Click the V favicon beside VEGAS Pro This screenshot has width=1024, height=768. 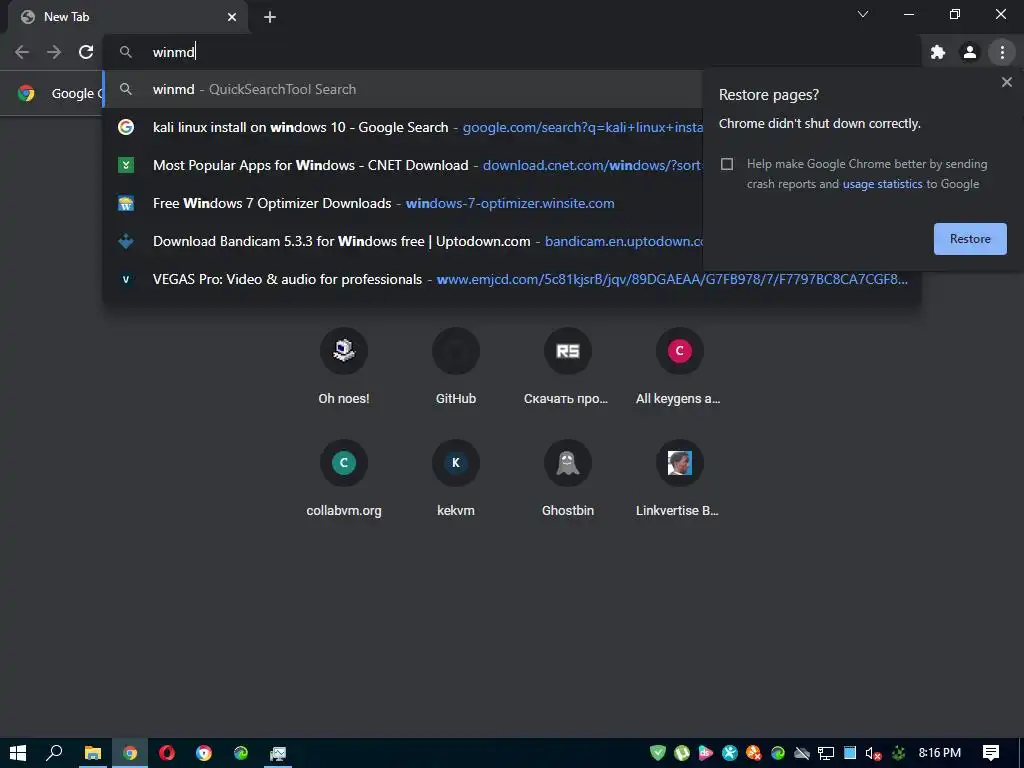click(x=126, y=279)
